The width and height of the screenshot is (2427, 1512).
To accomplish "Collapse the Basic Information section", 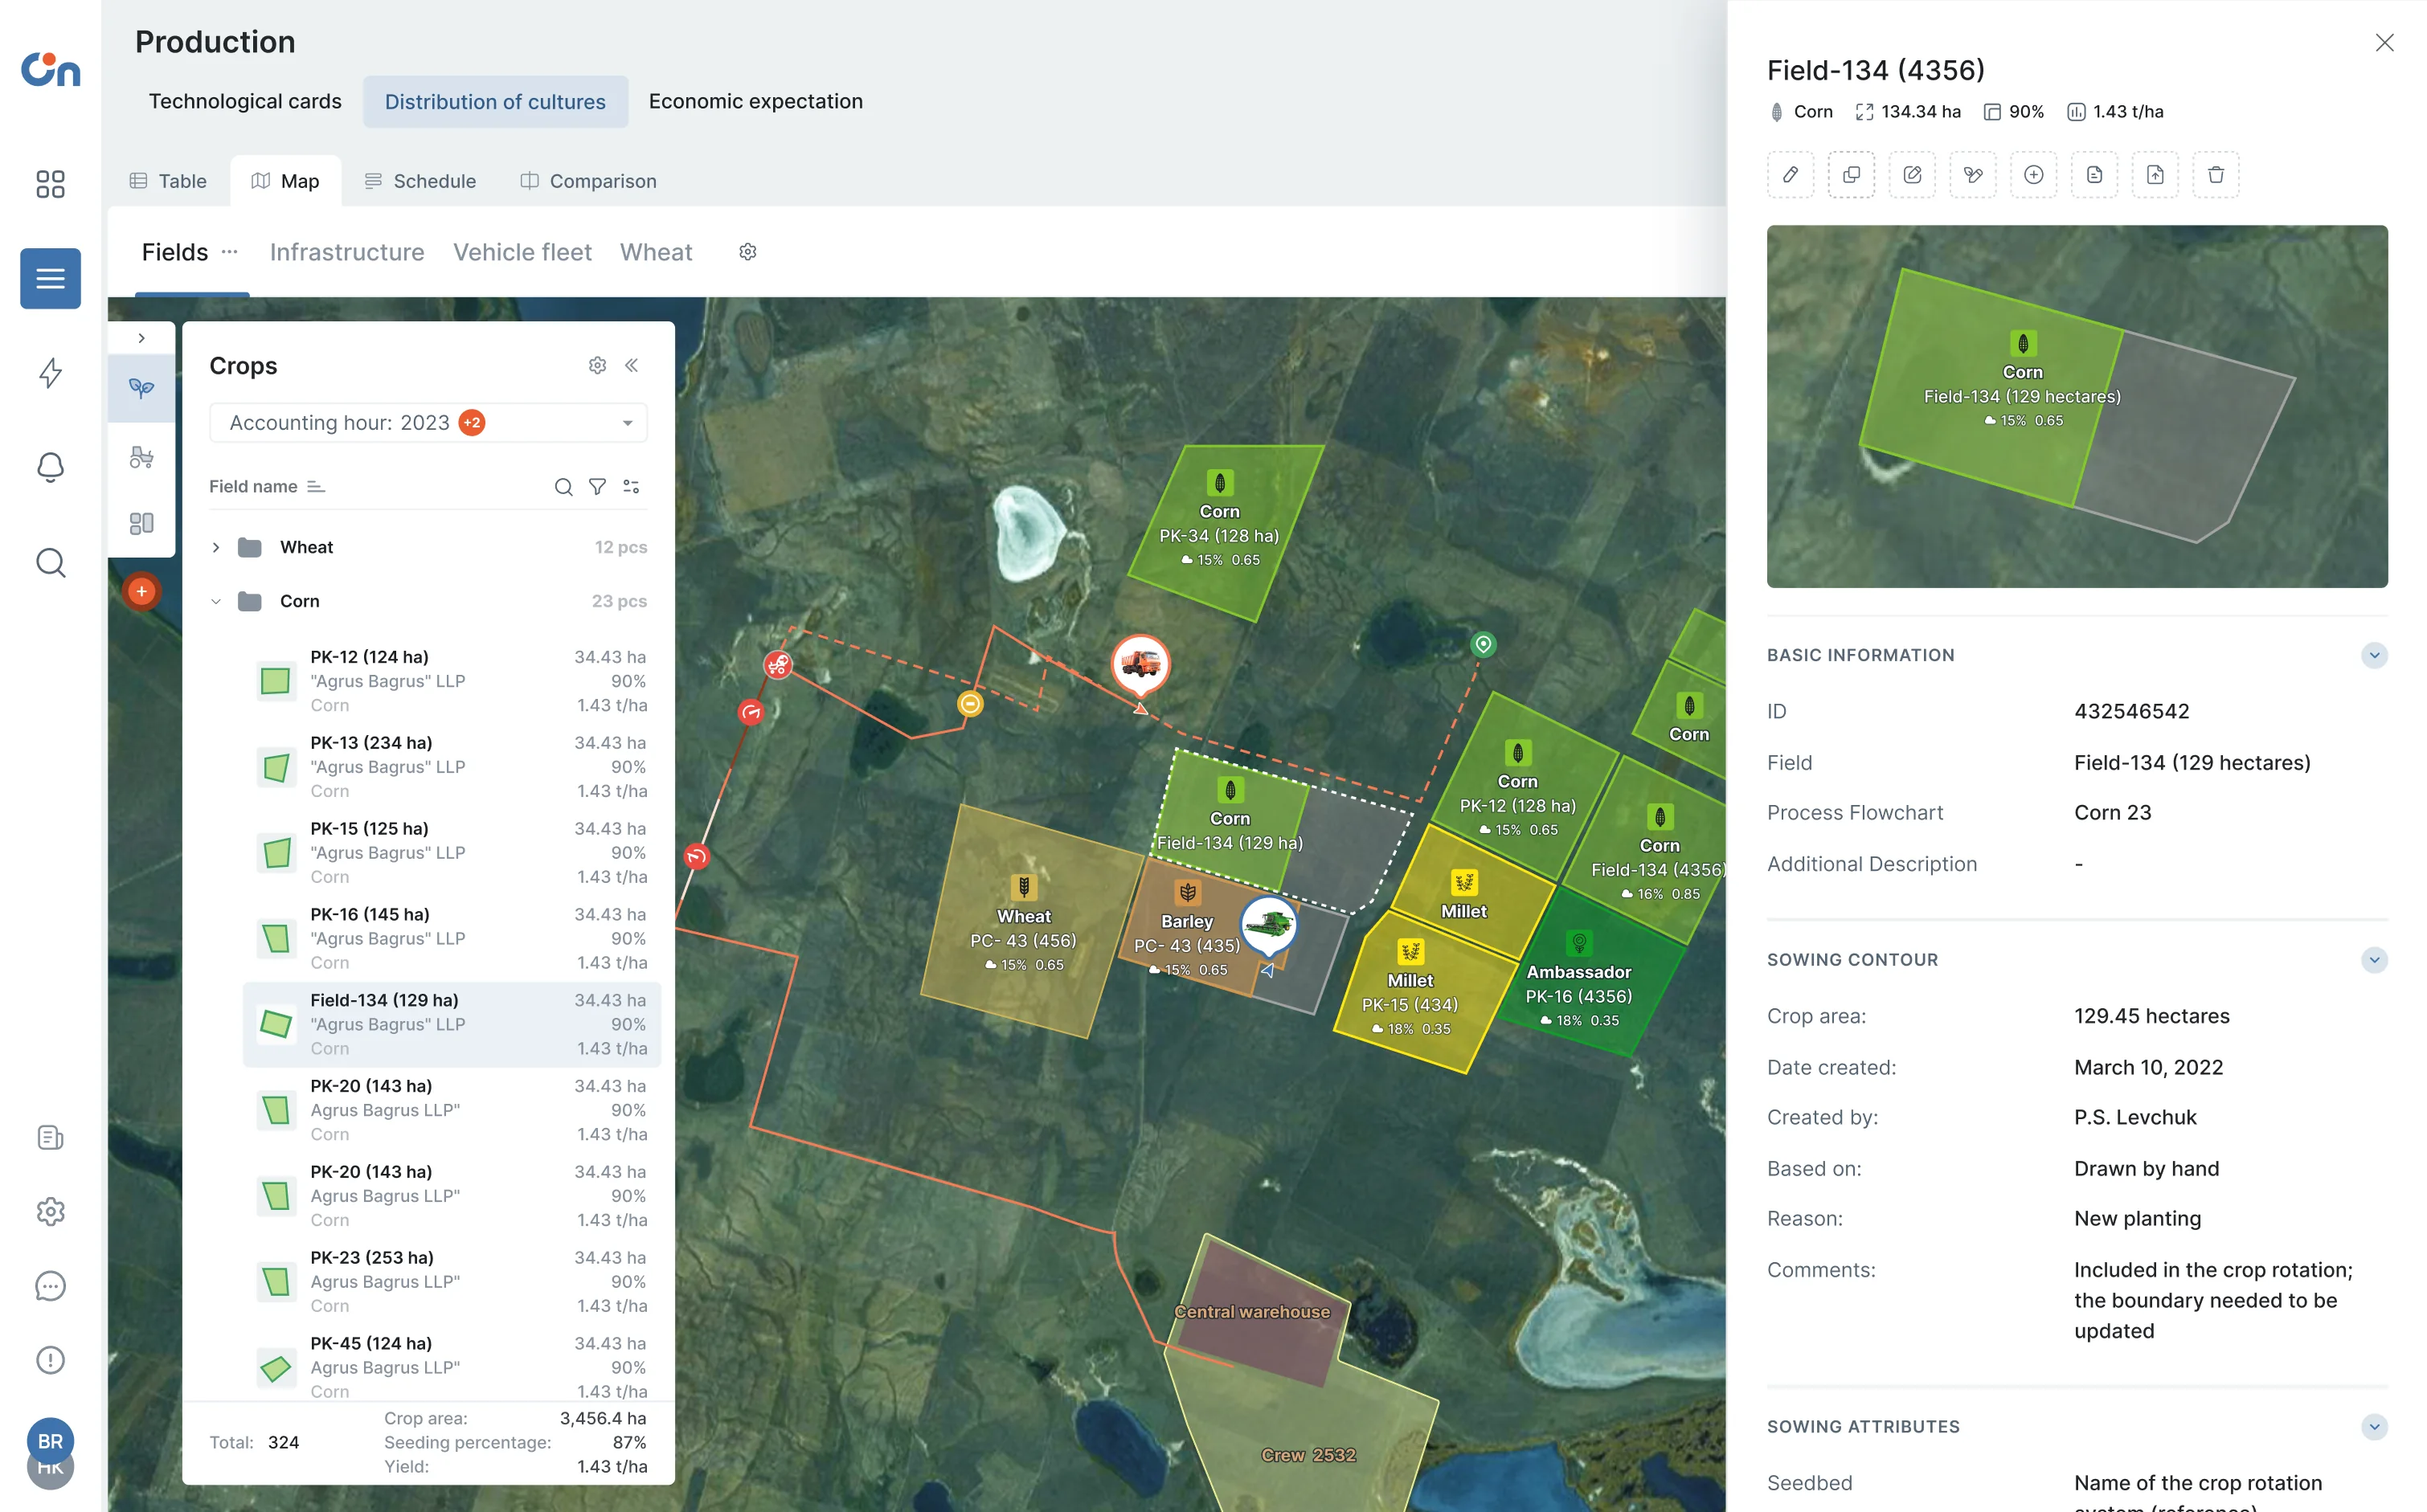I will [x=2375, y=655].
